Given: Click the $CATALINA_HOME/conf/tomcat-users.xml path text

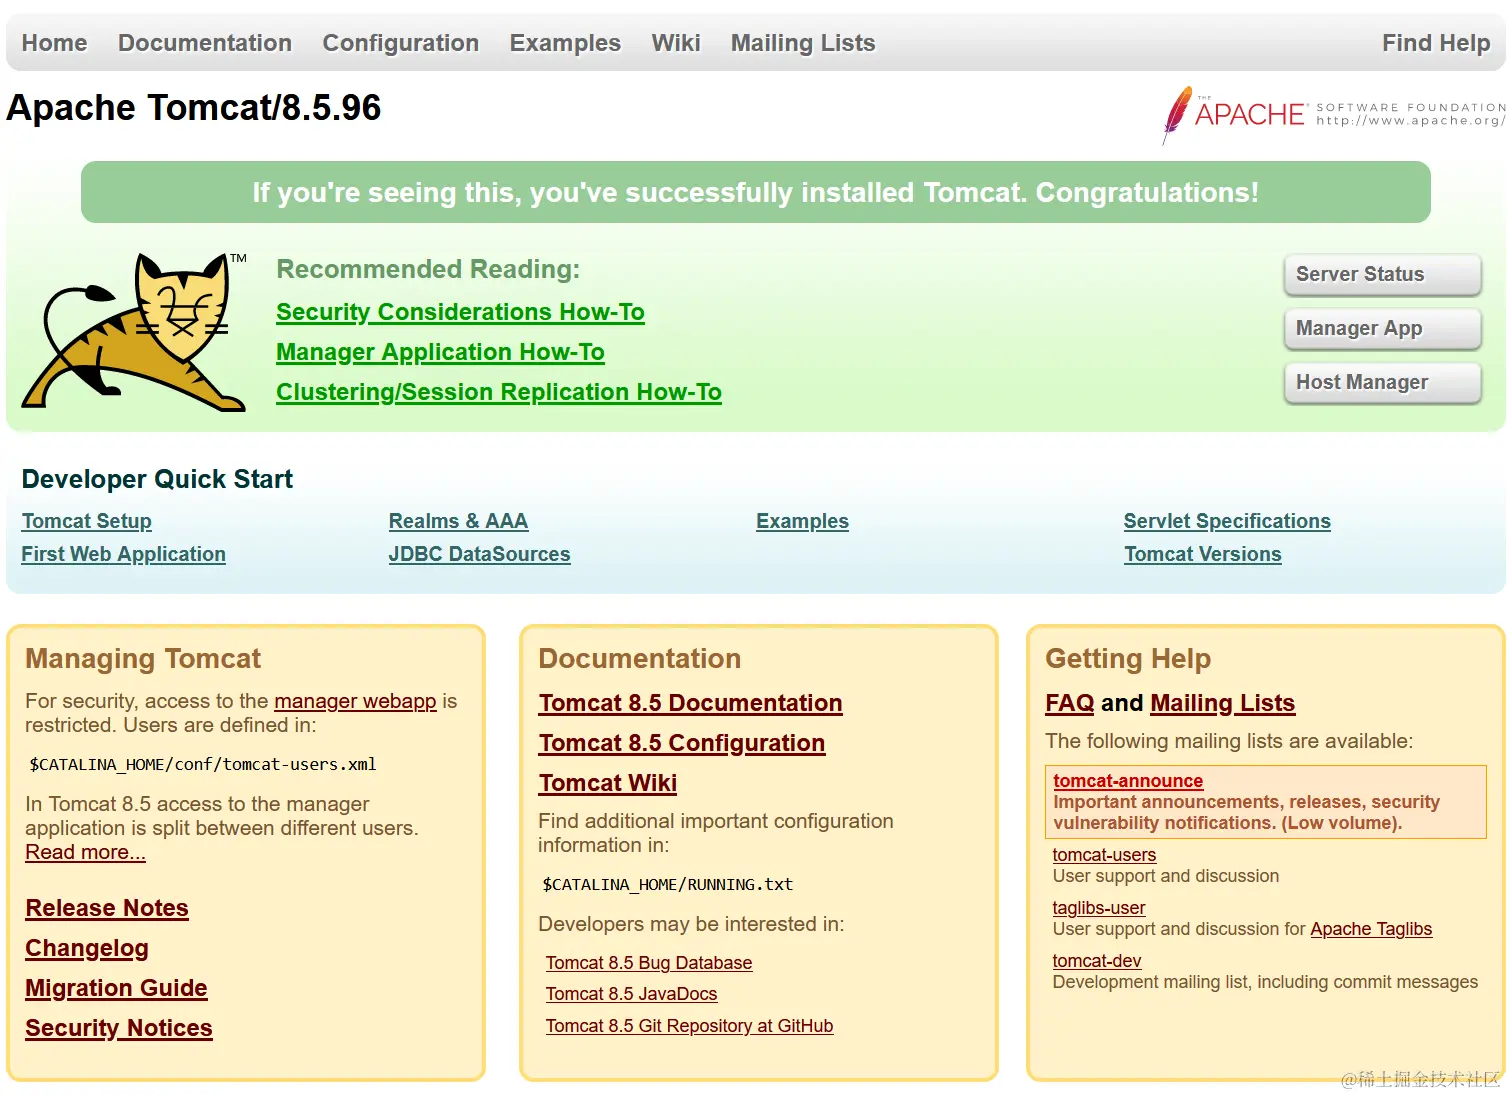Looking at the screenshot, I should [x=203, y=764].
